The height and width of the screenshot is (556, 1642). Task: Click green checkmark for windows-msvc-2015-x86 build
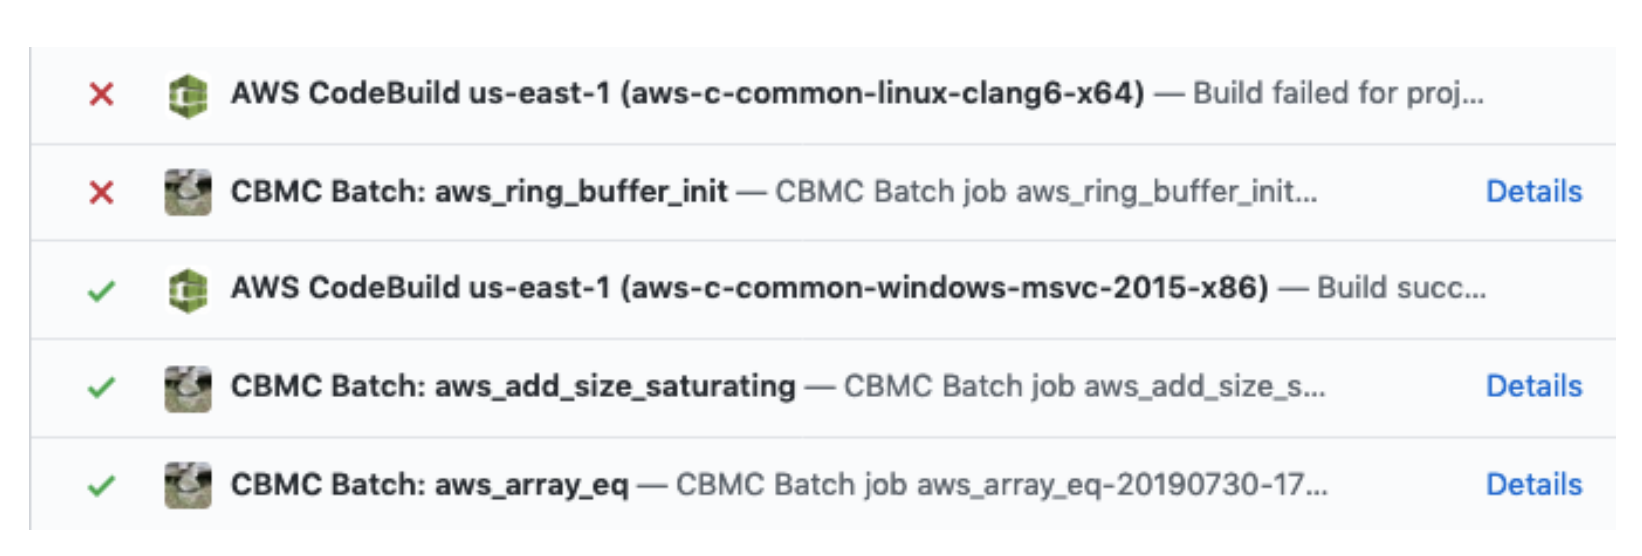101,290
